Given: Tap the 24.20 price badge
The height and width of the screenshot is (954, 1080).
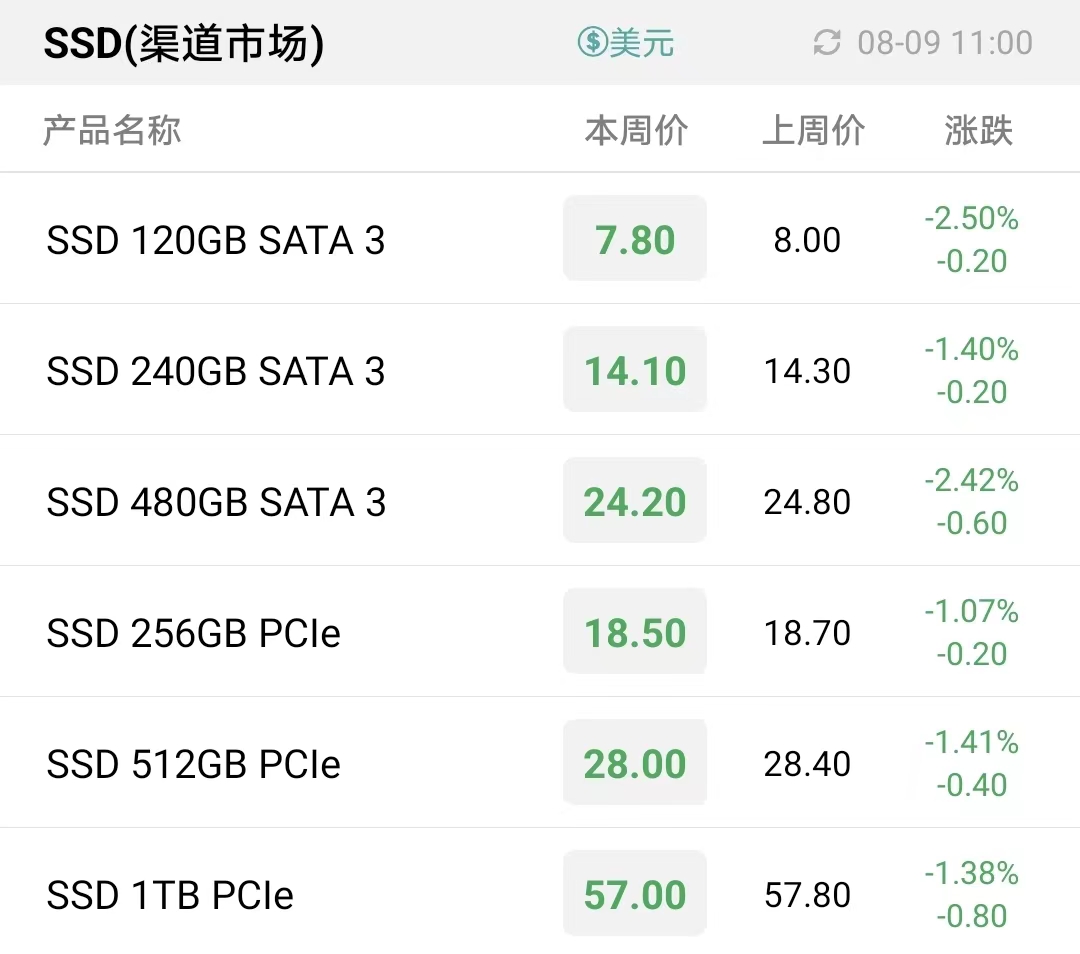Looking at the screenshot, I should pyautogui.click(x=635, y=501).
